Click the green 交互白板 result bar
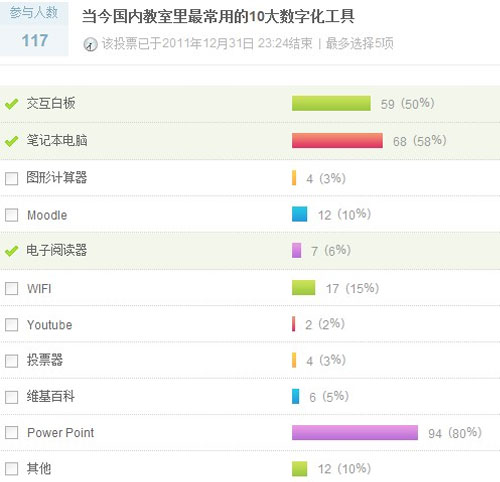The height and width of the screenshot is (482, 500). [x=331, y=103]
